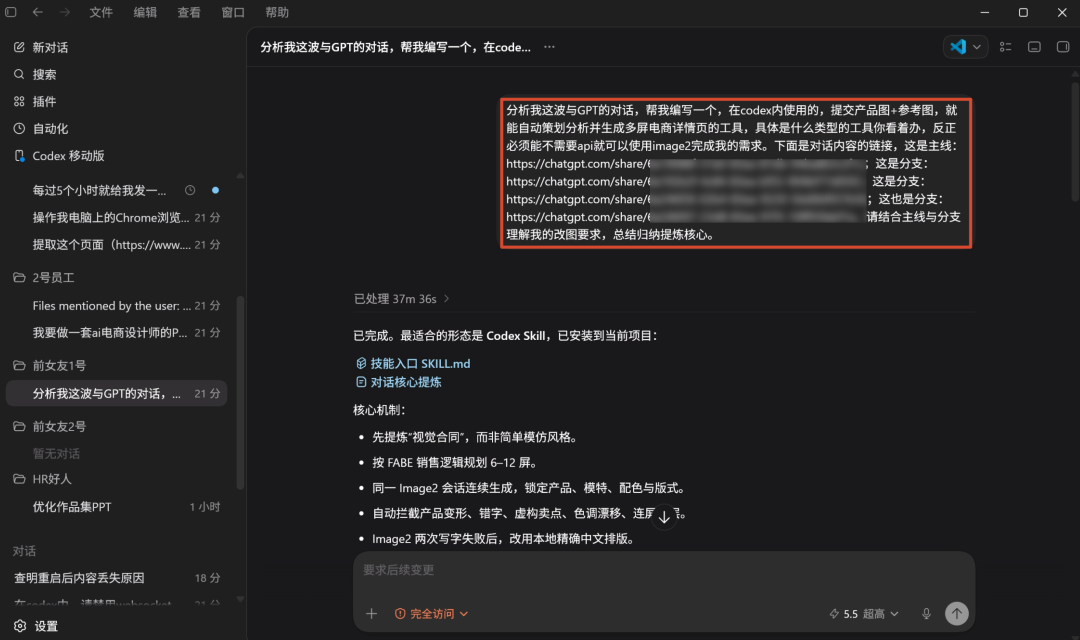Open the 技能入口 SKILL.md link
The width and height of the screenshot is (1080, 640).
pyautogui.click(x=413, y=364)
